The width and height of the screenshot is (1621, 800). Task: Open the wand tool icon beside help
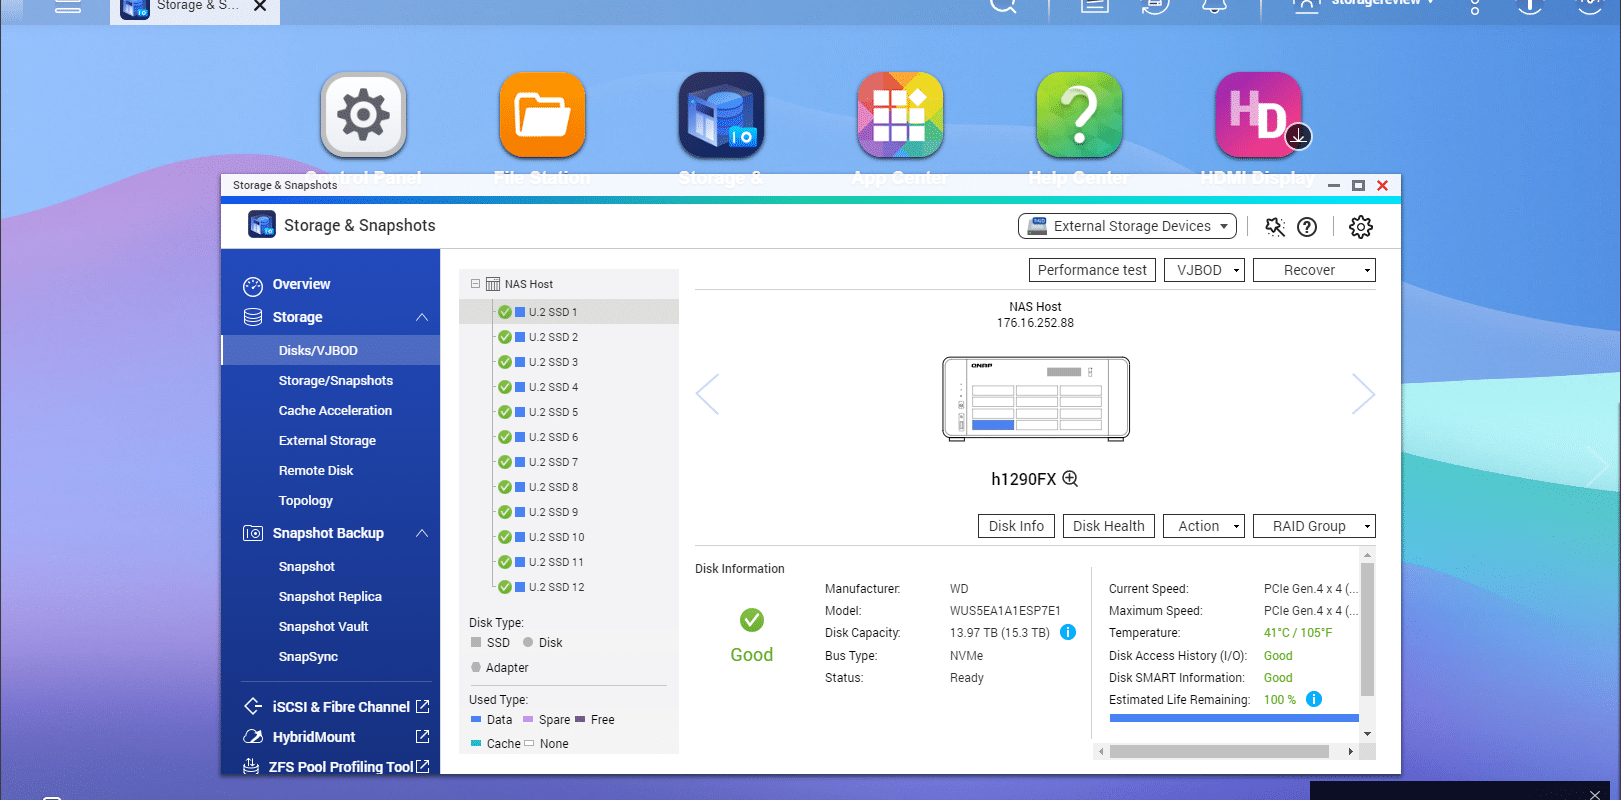click(x=1275, y=227)
